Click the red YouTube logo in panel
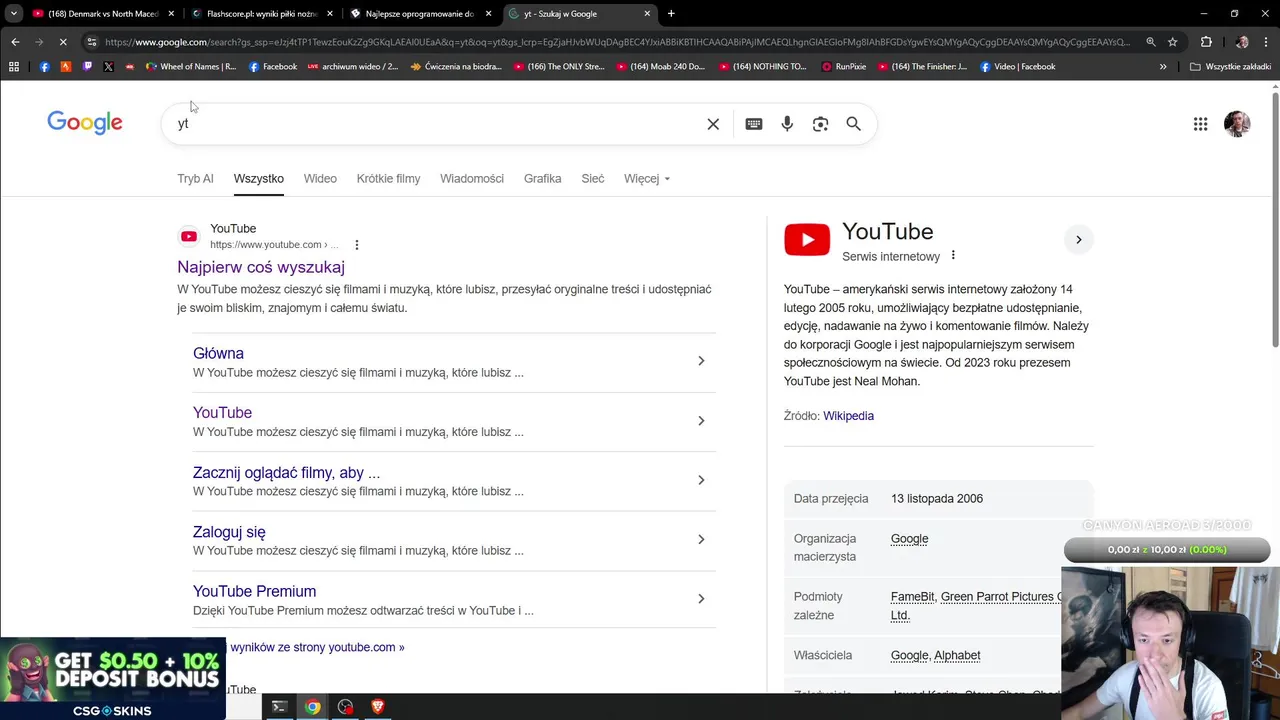 [807, 240]
